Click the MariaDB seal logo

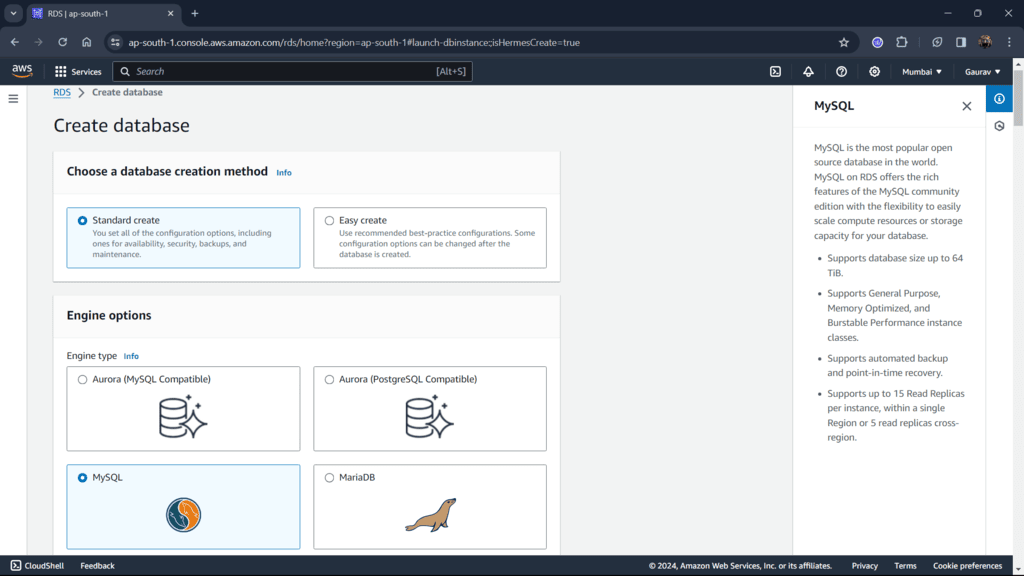pyautogui.click(x=430, y=515)
